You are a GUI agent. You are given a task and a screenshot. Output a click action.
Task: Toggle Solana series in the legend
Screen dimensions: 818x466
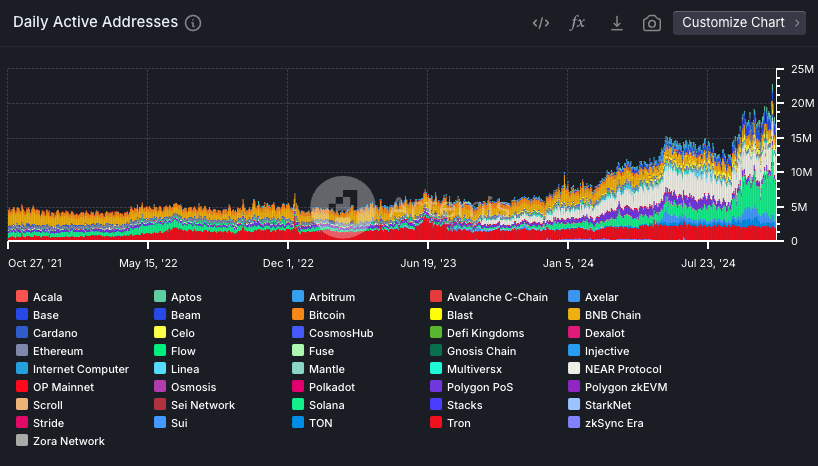[327, 405]
